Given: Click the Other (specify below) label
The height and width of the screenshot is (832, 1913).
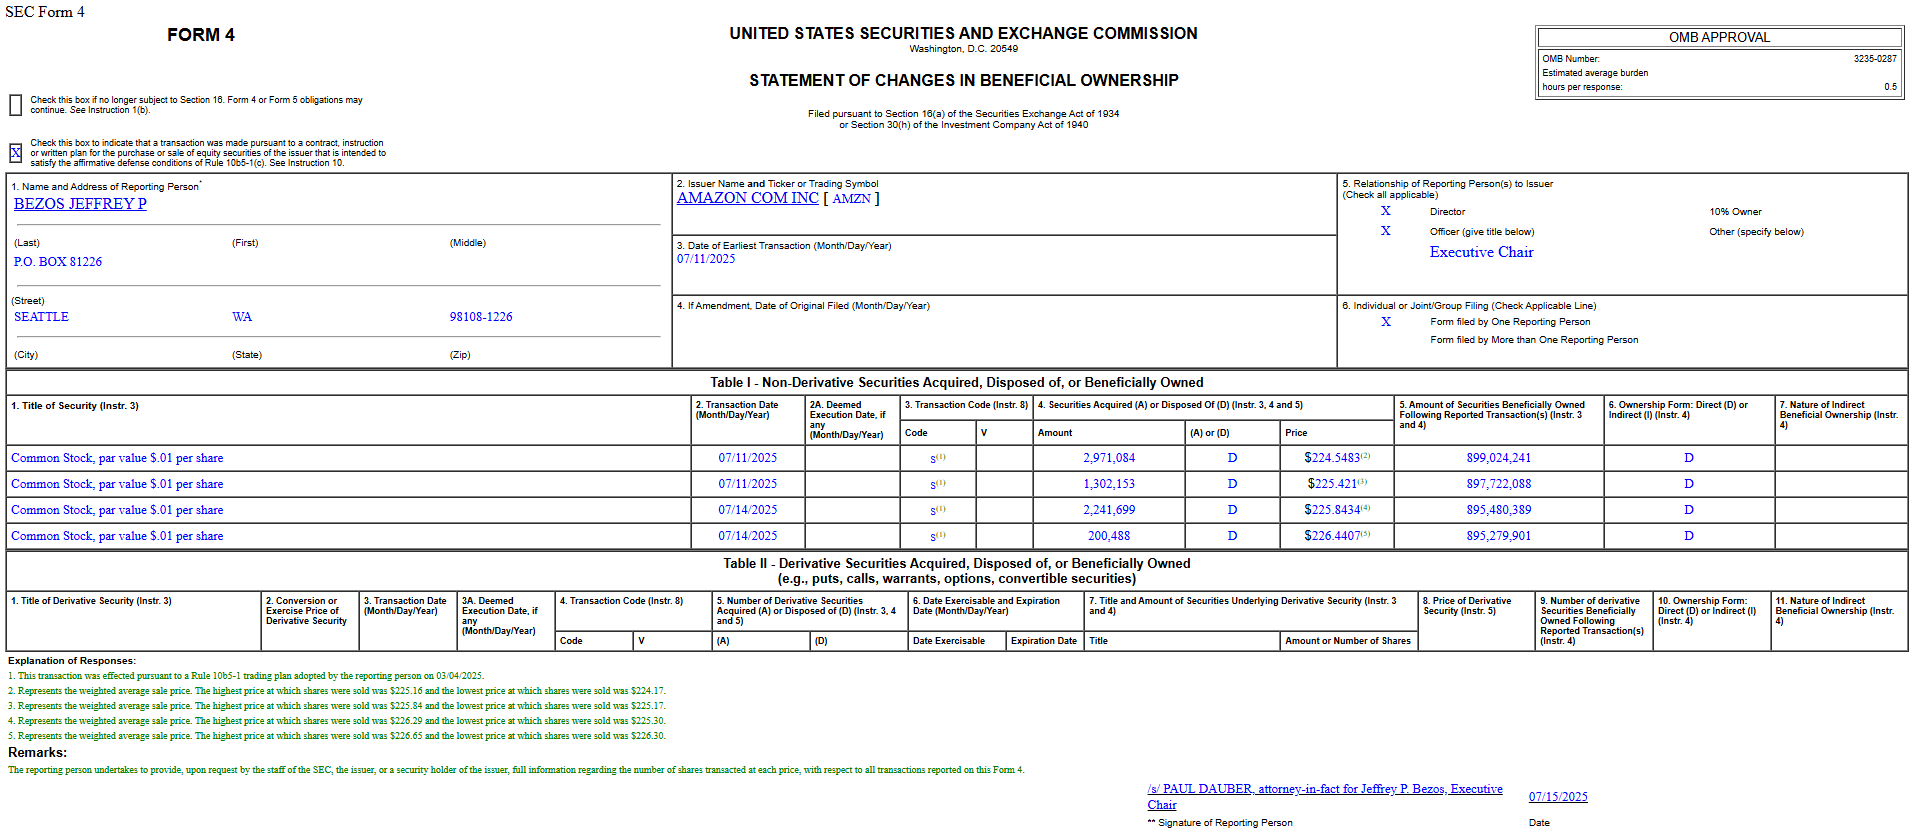Looking at the screenshot, I should pyautogui.click(x=1756, y=232).
